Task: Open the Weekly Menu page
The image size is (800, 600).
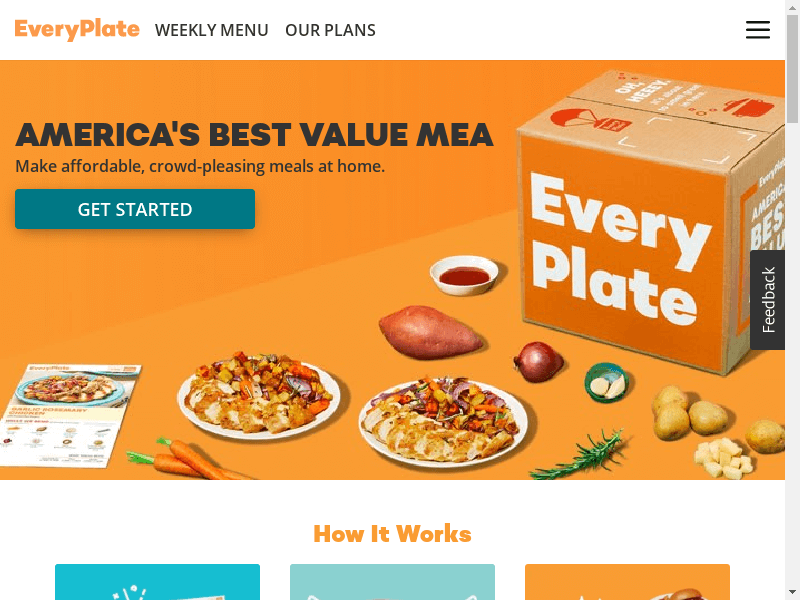Action: (x=211, y=30)
